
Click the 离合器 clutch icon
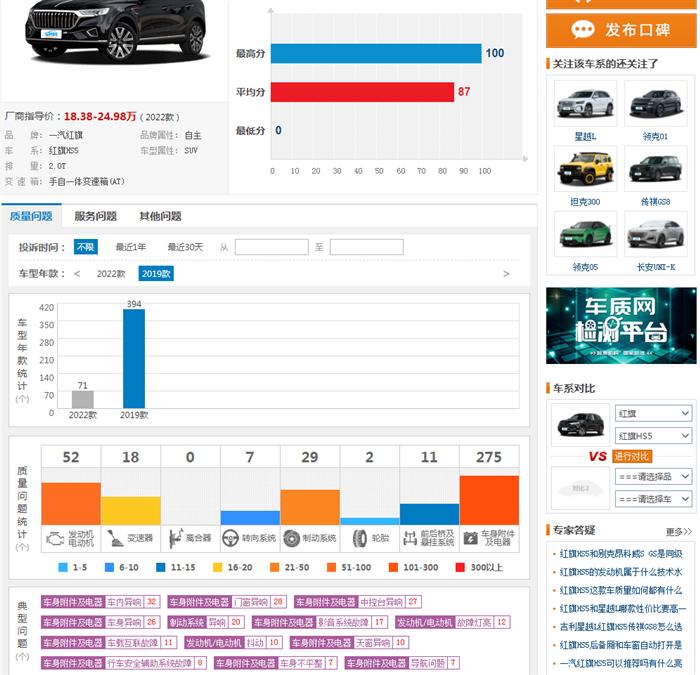tap(176, 538)
